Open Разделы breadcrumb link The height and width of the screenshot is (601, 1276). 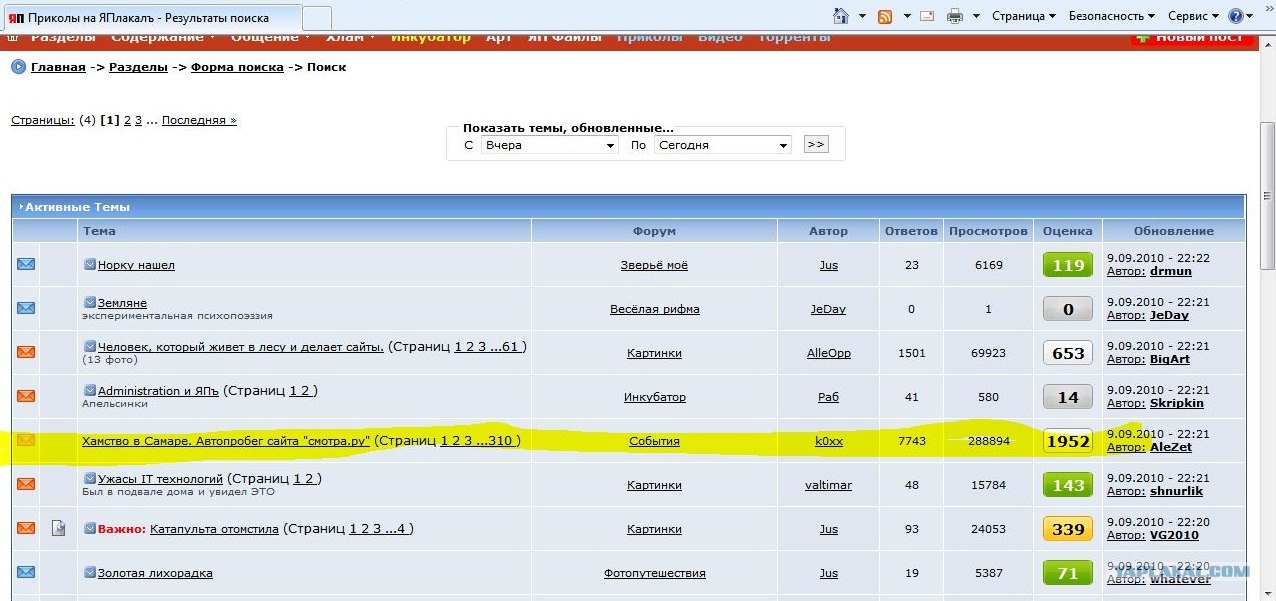138,67
